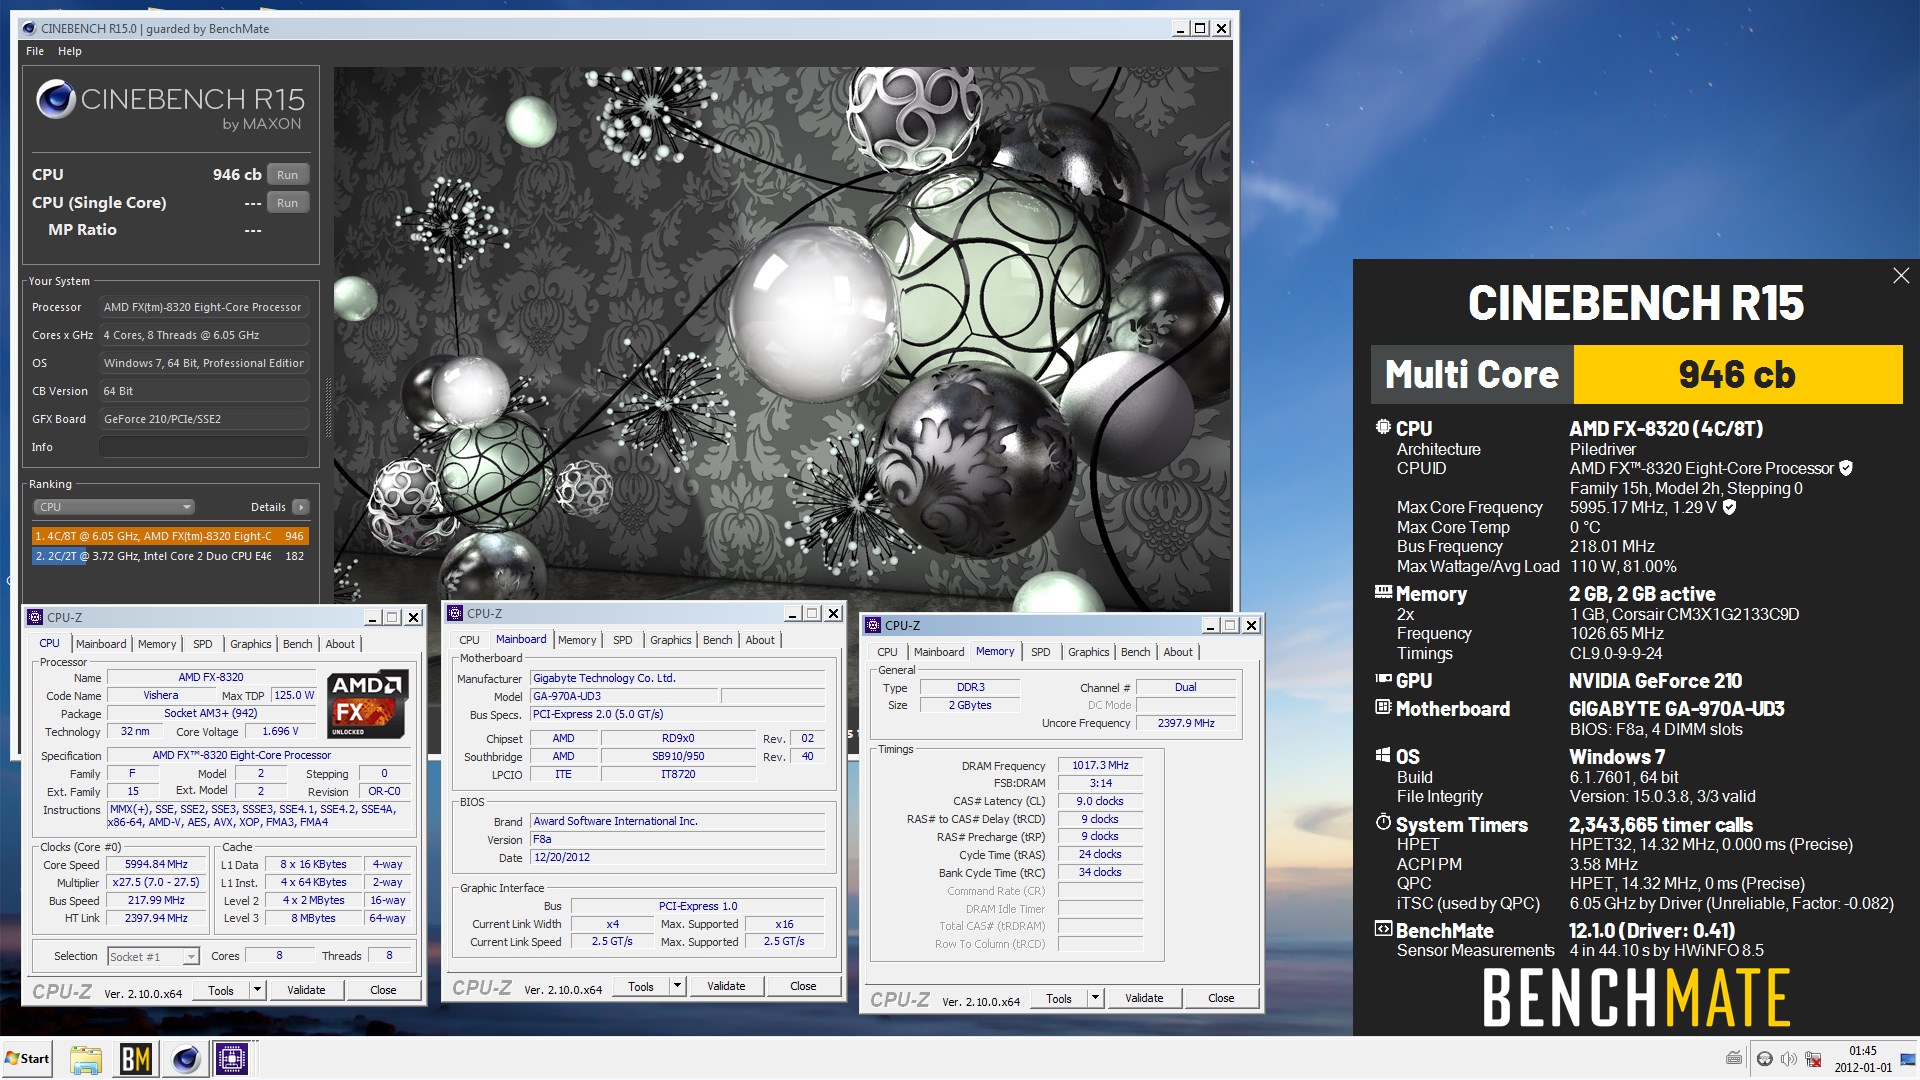Click the Motherboard icon in BenchMate panel
This screenshot has width=1920, height=1080.
click(x=1383, y=707)
